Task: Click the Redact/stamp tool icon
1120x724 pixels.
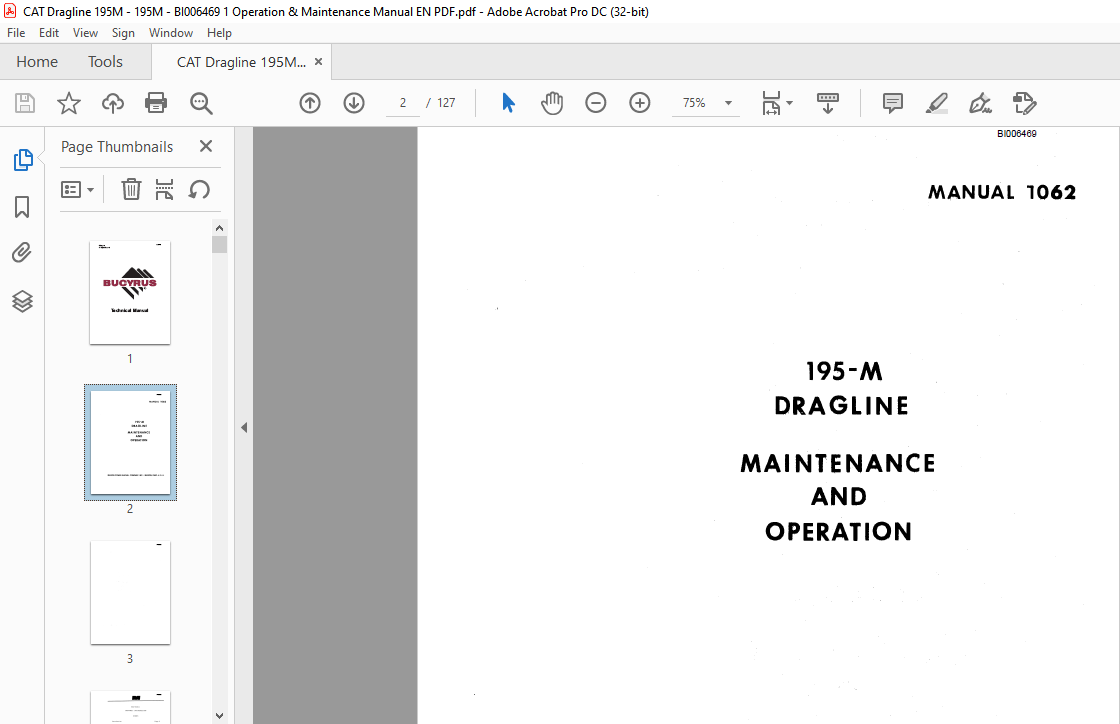Action: [x=1024, y=103]
